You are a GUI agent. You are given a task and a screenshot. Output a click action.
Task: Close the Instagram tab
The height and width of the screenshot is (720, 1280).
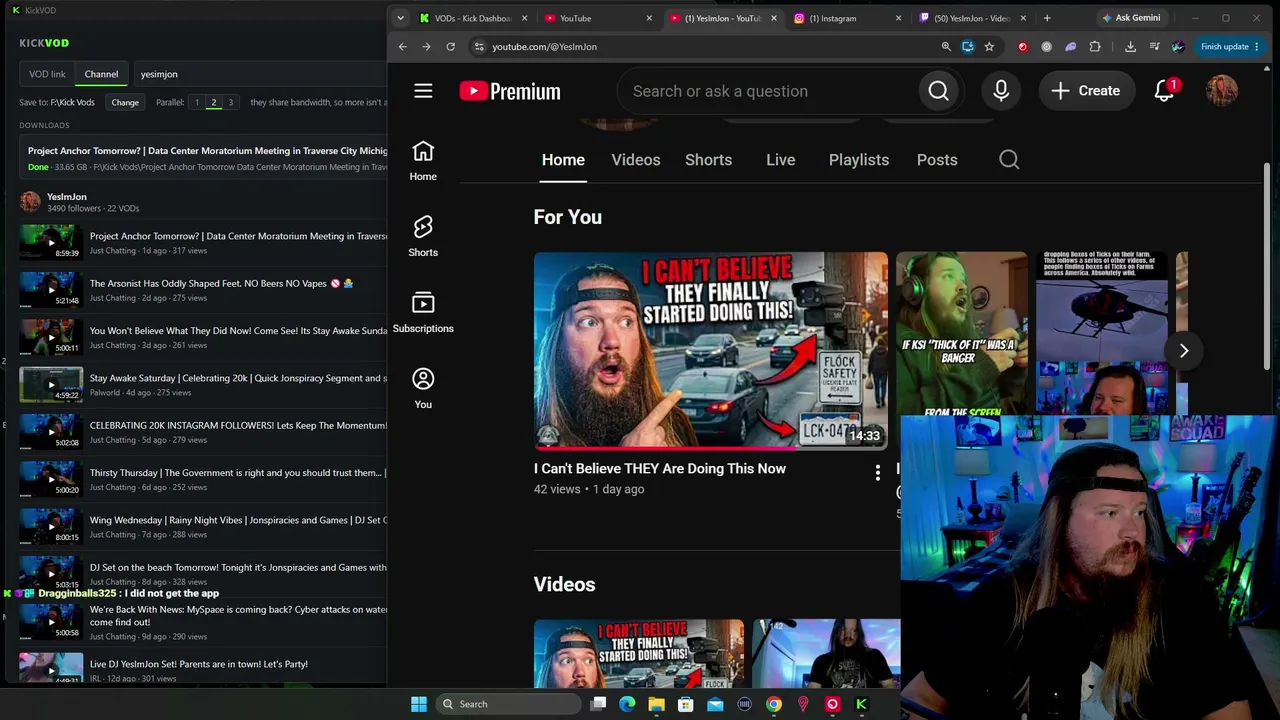(898, 18)
